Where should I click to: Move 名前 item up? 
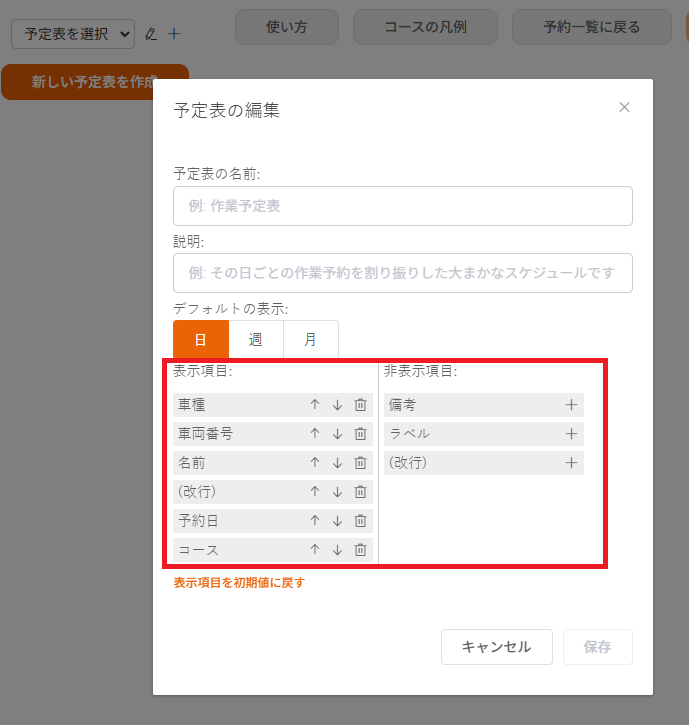coord(314,463)
